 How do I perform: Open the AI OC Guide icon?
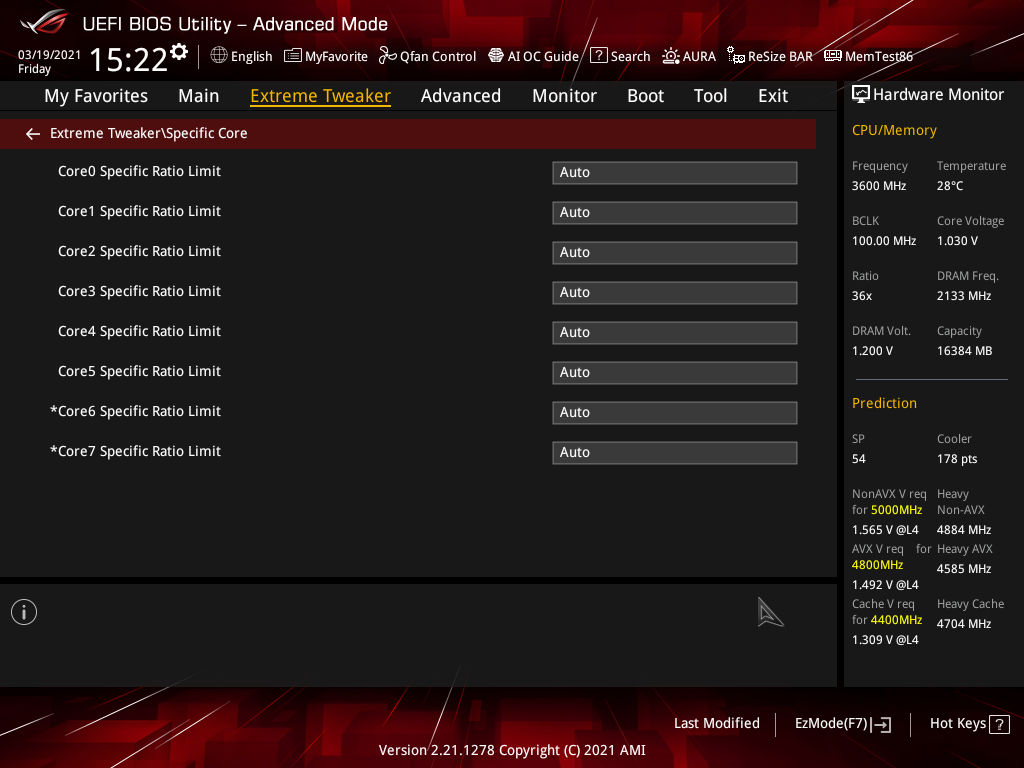(496, 56)
